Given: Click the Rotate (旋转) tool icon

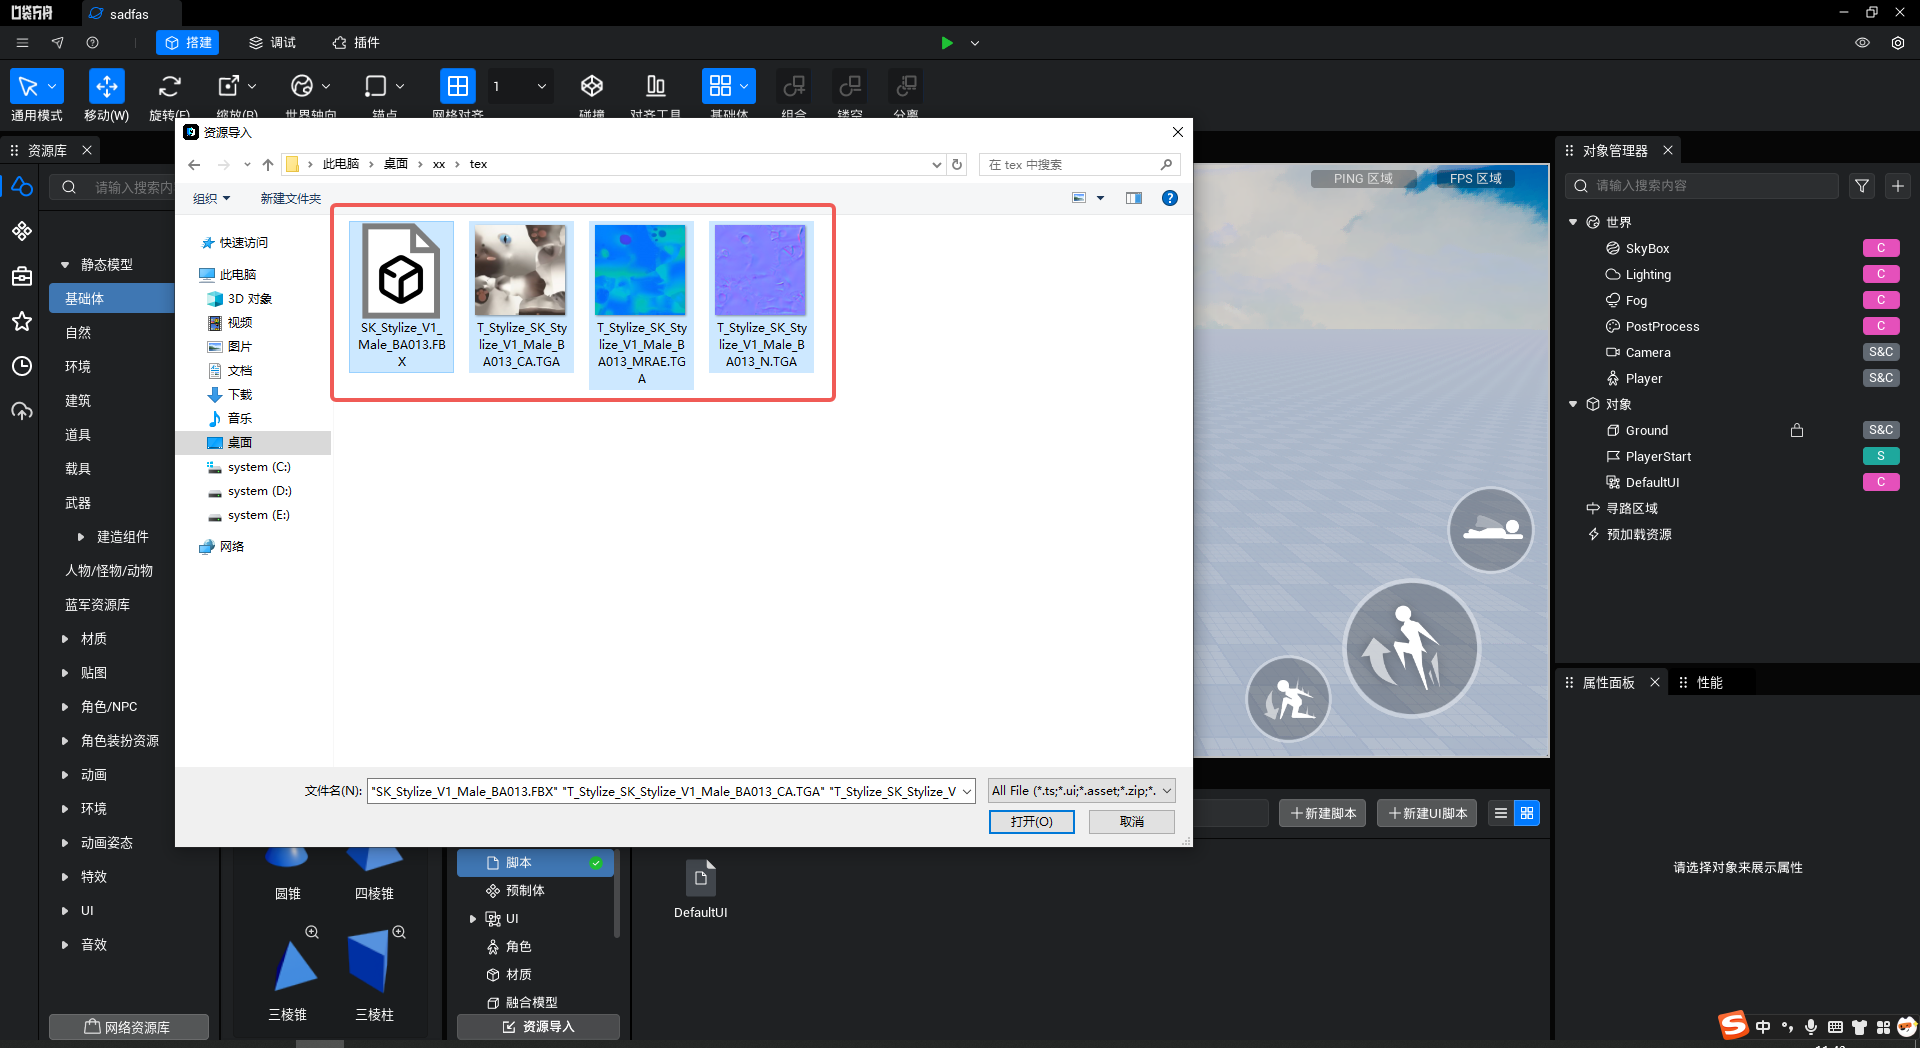Looking at the screenshot, I should [x=170, y=87].
